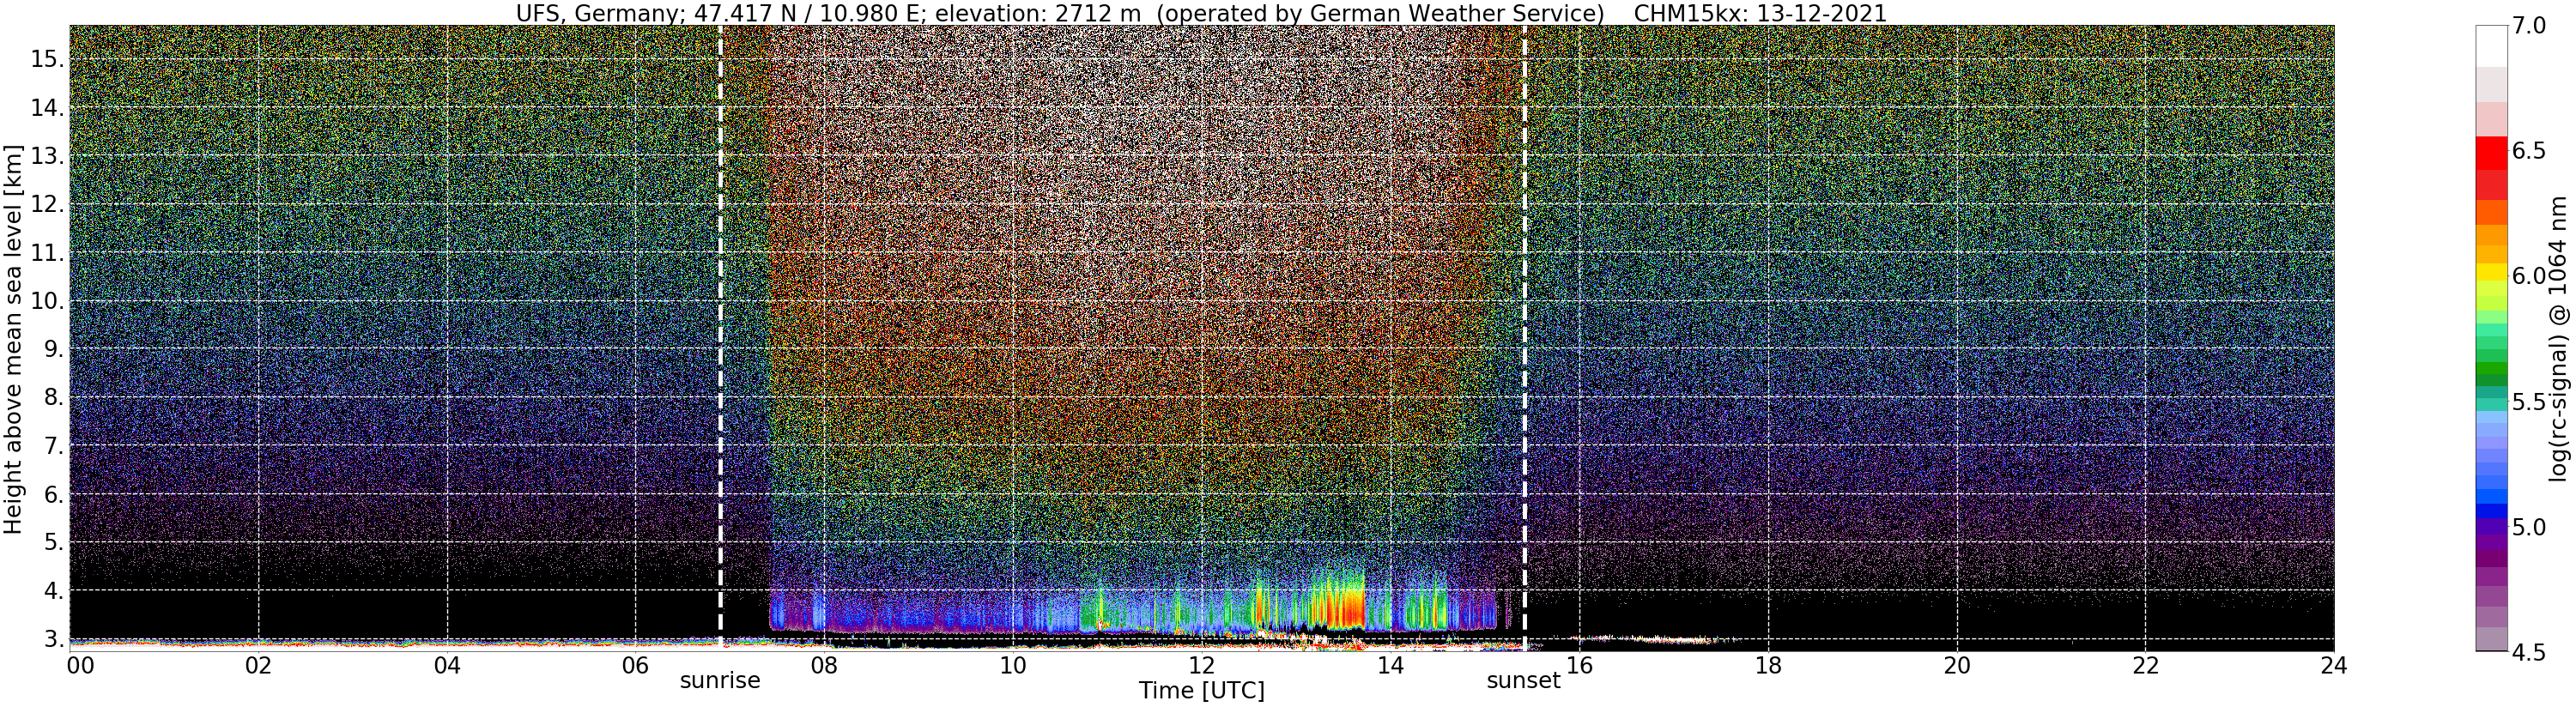The image size is (2576, 707).
Task: Click the 02 tick label on the time axis
Action: 259,665
